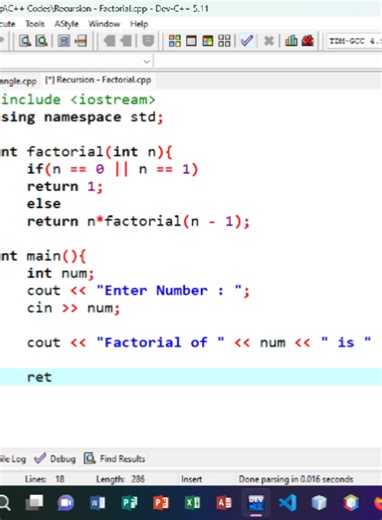This screenshot has width=382, height=520.
Task: Click the 'Enter Number : ' cout line
Action: [x=138, y=290]
